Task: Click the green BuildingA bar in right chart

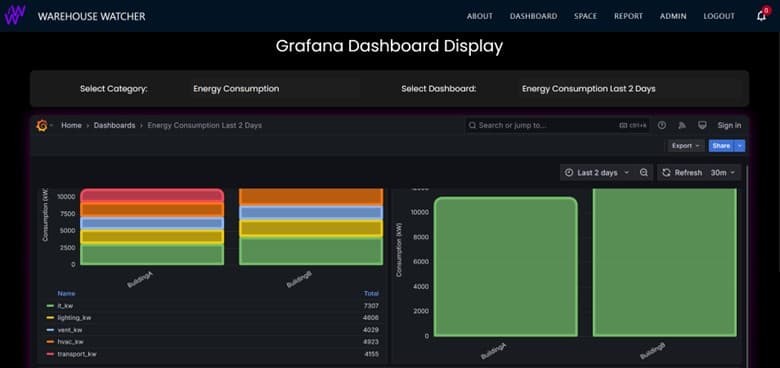Action: tap(505, 267)
